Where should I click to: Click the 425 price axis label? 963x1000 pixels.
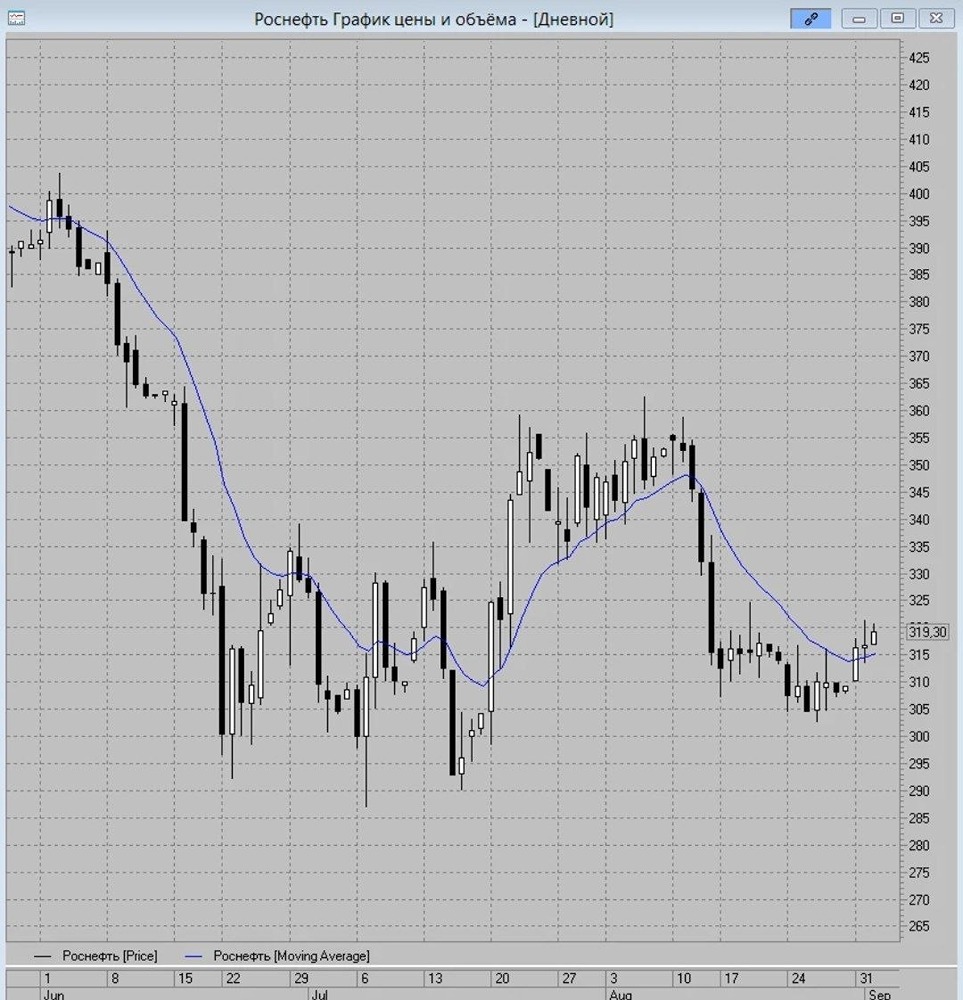[x=919, y=58]
